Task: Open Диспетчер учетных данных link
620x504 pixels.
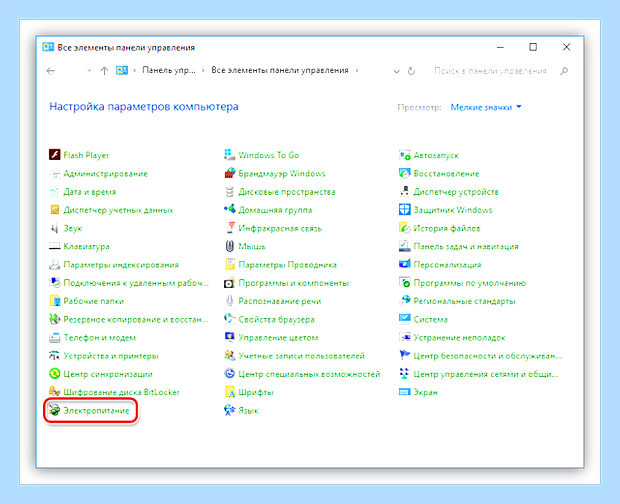Action: (x=118, y=210)
